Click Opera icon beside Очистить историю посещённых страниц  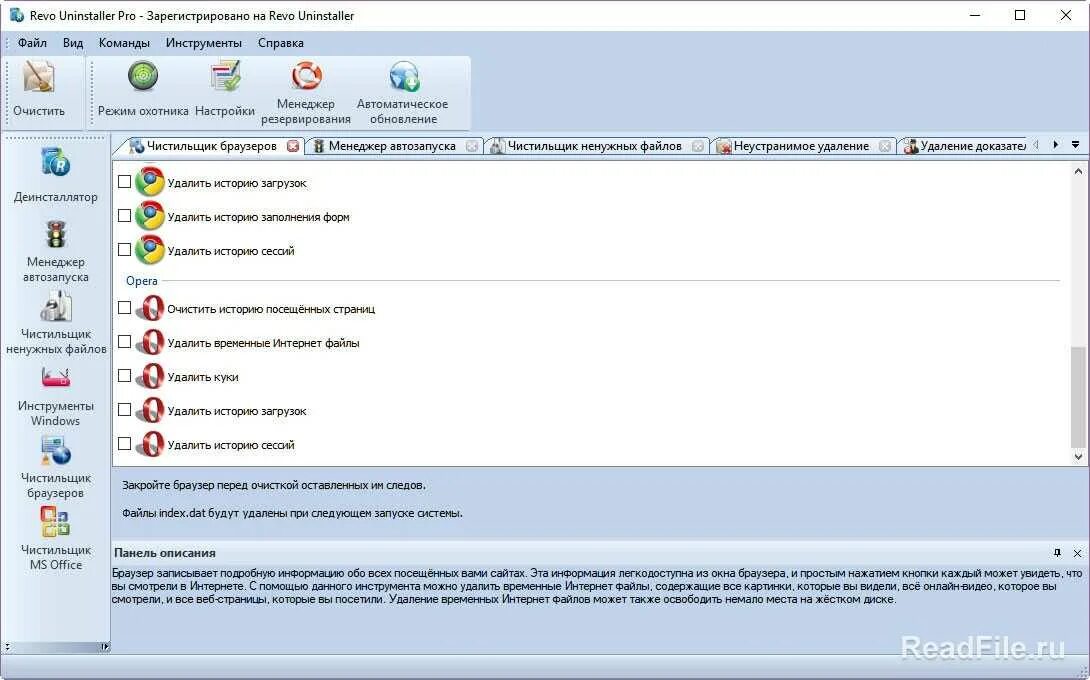(x=149, y=308)
